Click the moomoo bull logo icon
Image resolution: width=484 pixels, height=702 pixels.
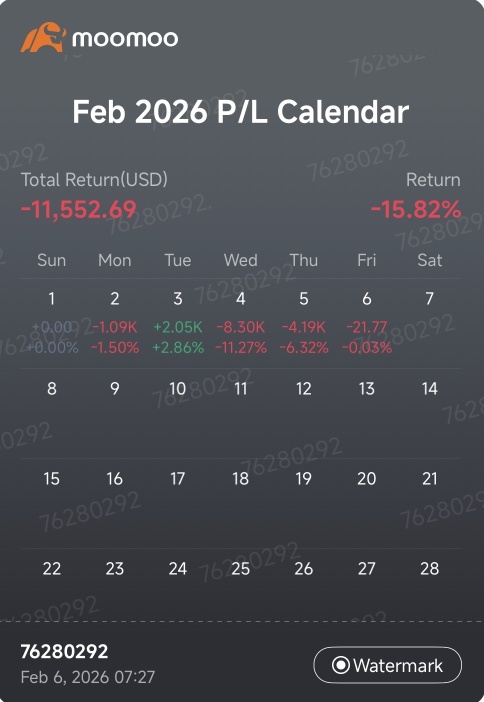click(43, 37)
